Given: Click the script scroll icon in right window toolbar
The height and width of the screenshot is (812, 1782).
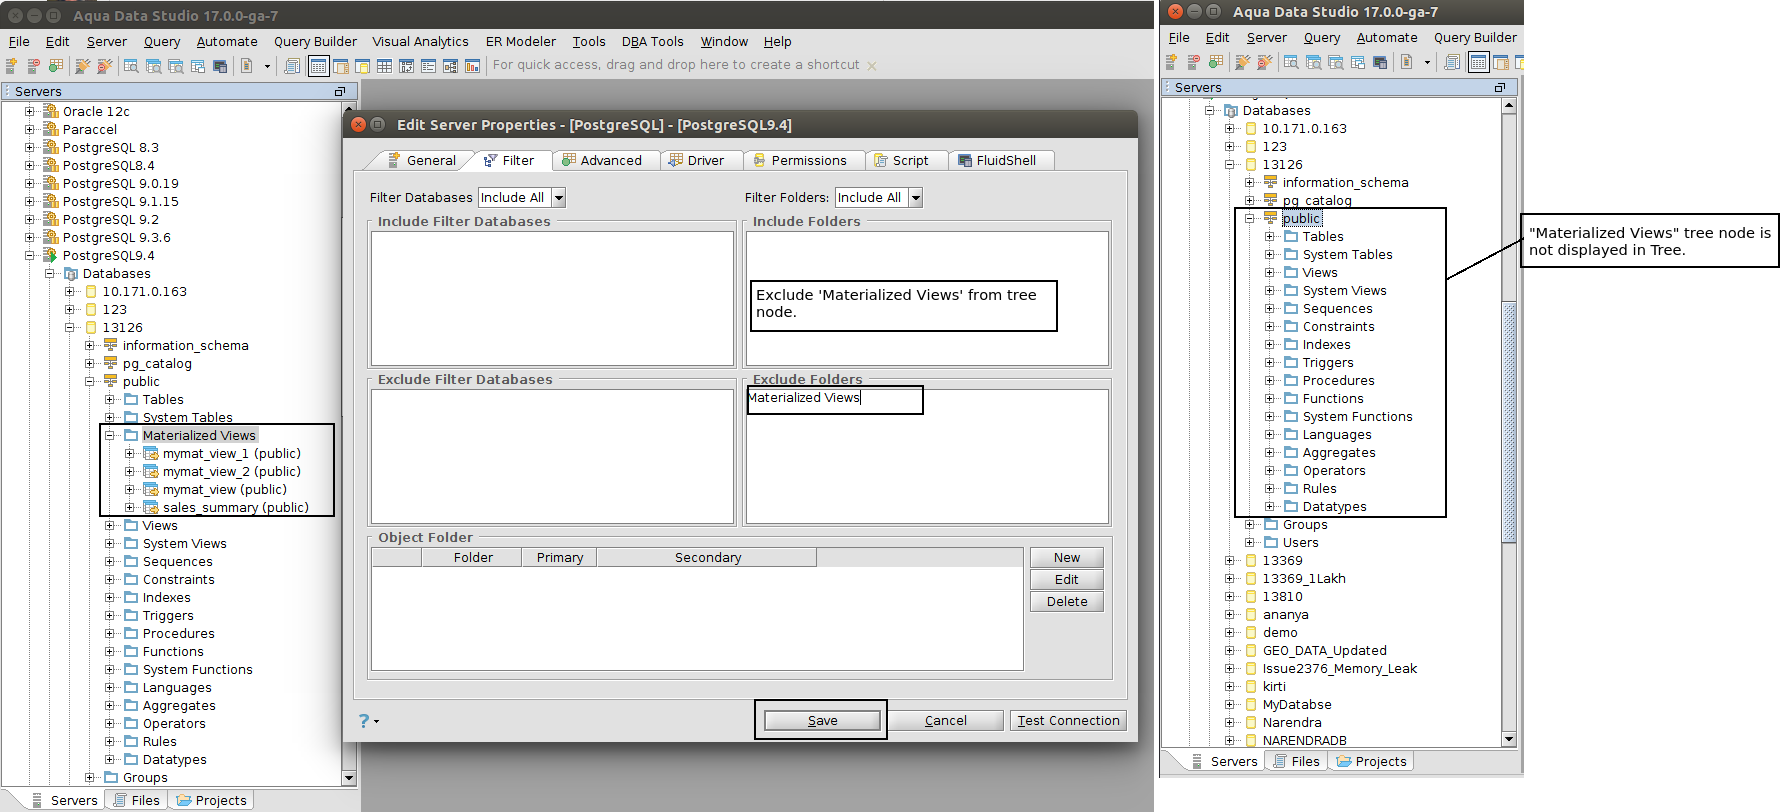Looking at the screenshot, I should coord(1452,62).
